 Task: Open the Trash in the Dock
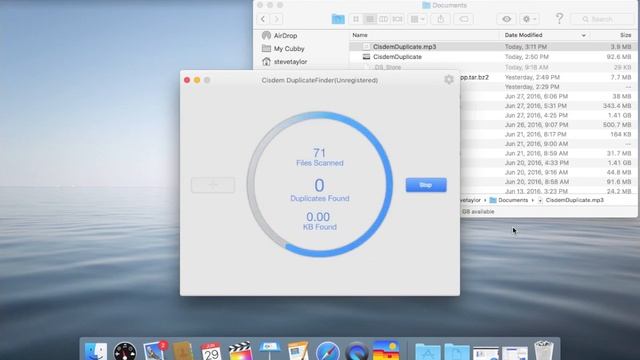pyautogui.click(x=543, y=351)
